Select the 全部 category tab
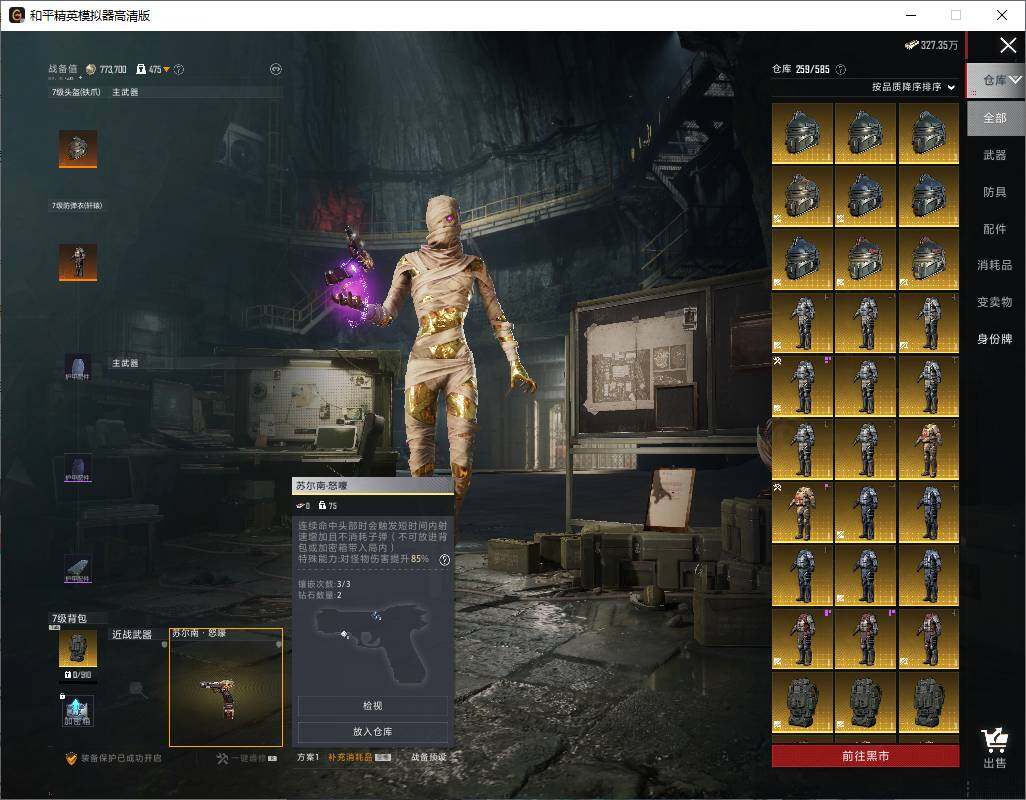Screen dimensions: 1026x800 [x=995, y=118]
